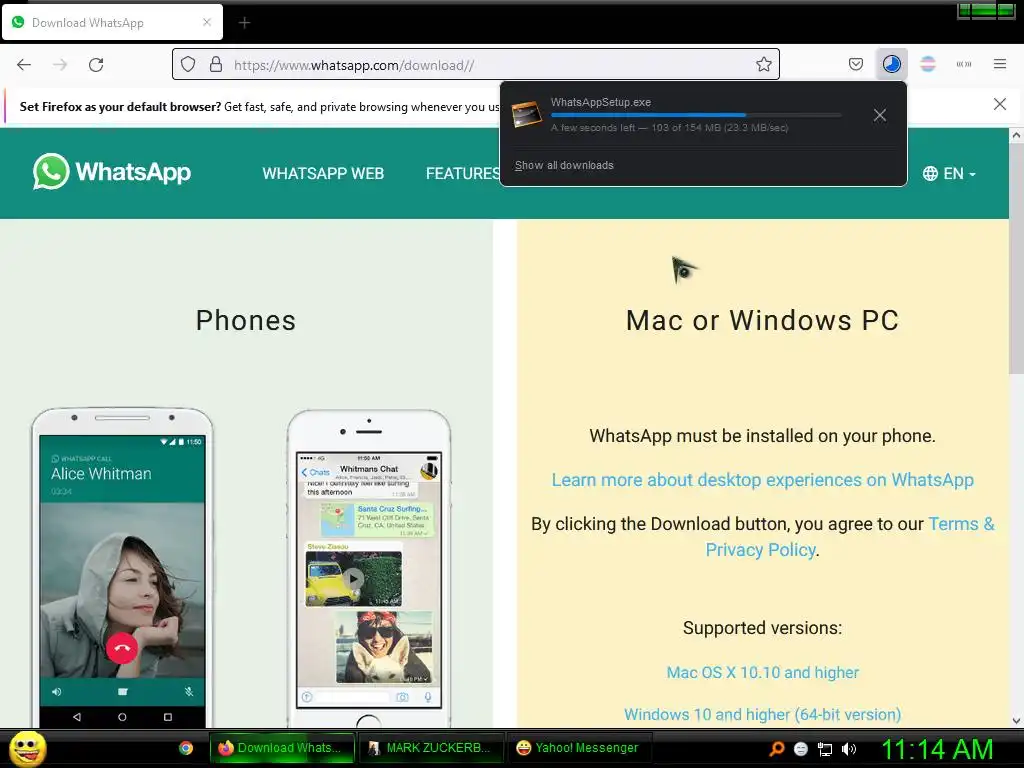Go back to the previous page
Screen dimensions: 1024x768
pos(24,65)
